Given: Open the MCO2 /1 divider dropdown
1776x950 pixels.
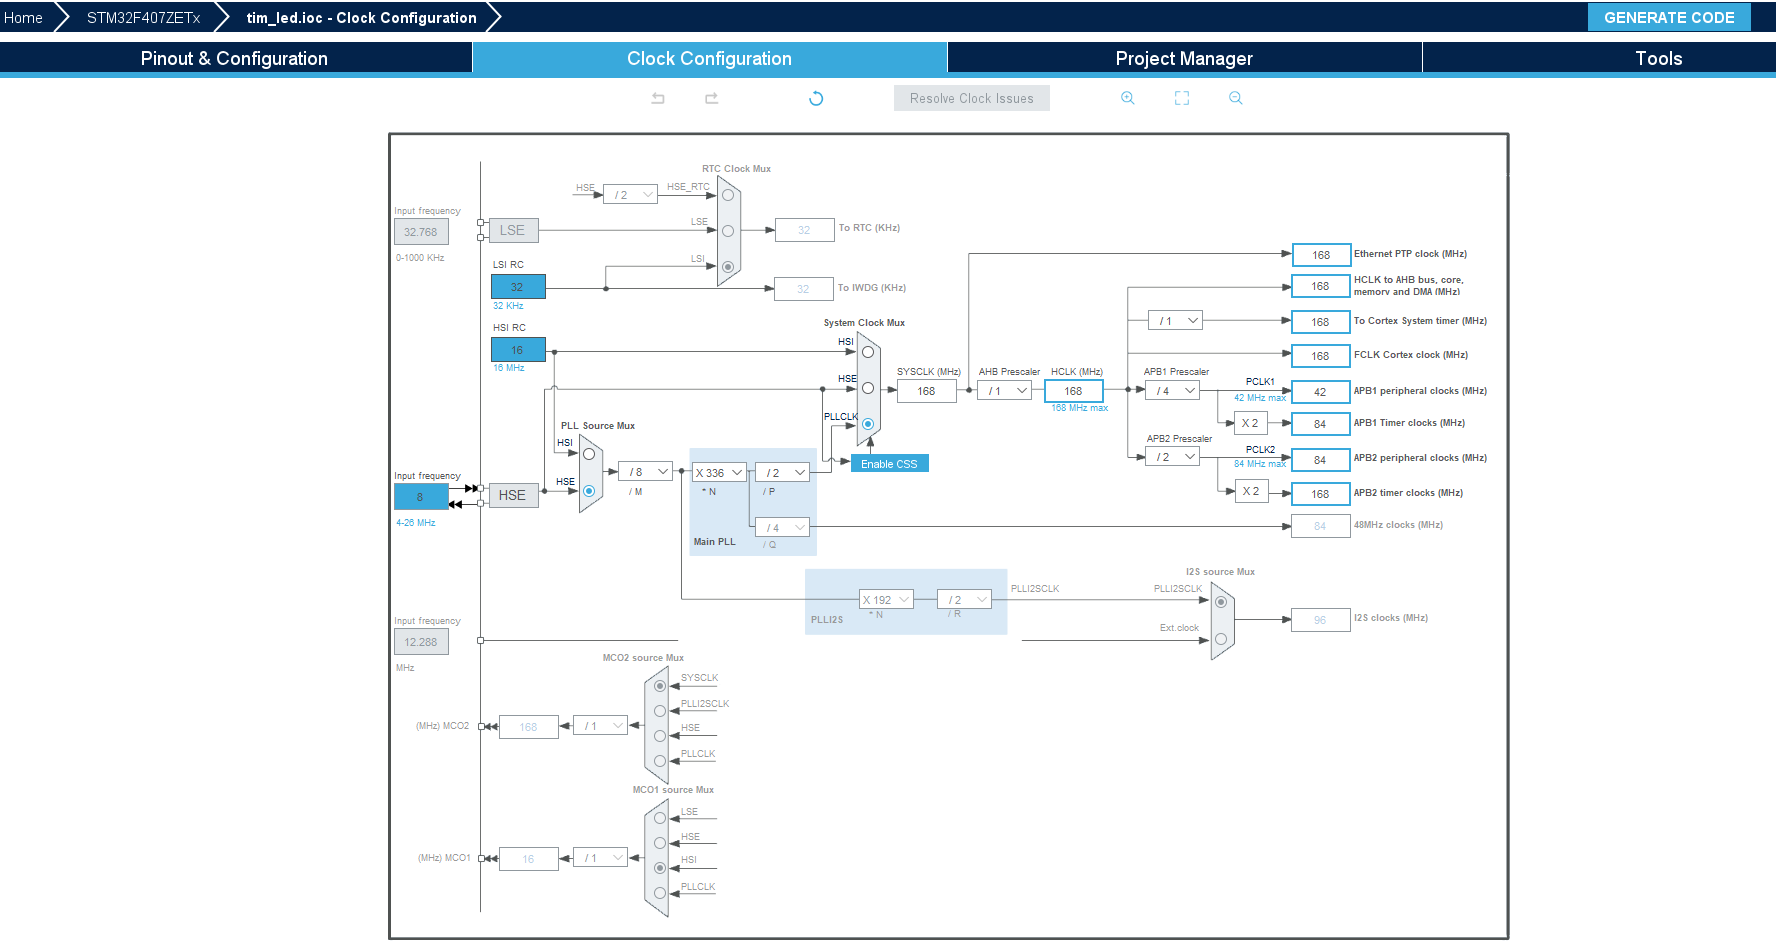Looking at the screenshot, I should [600, 726].
